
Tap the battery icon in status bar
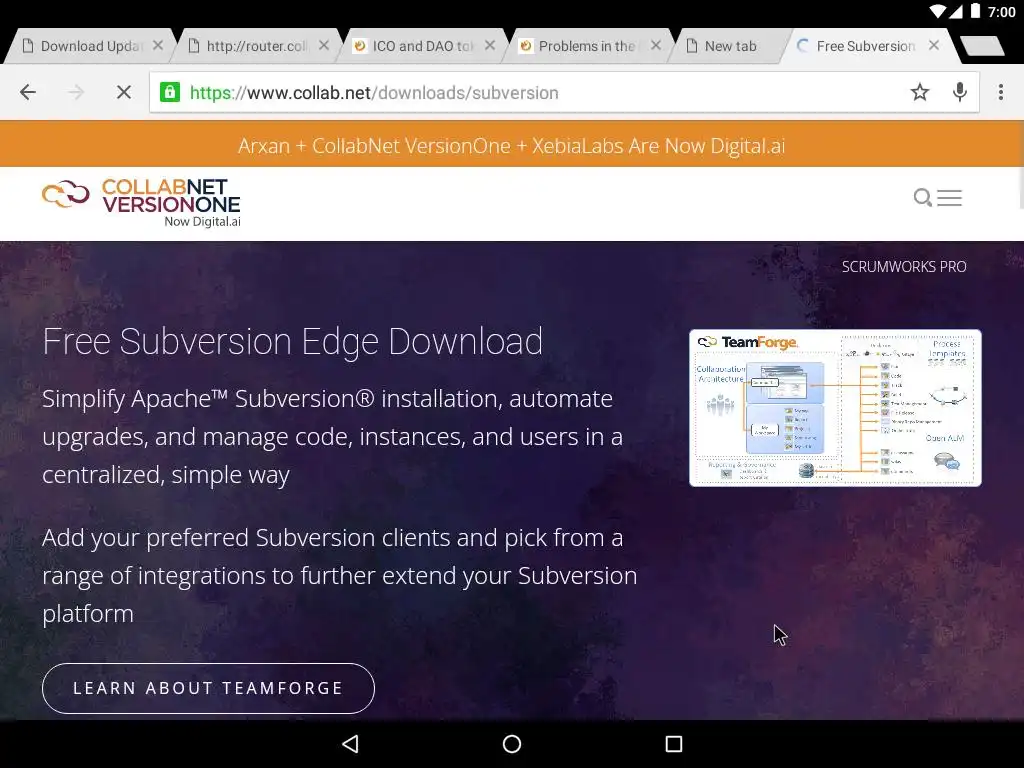point(975,11)
